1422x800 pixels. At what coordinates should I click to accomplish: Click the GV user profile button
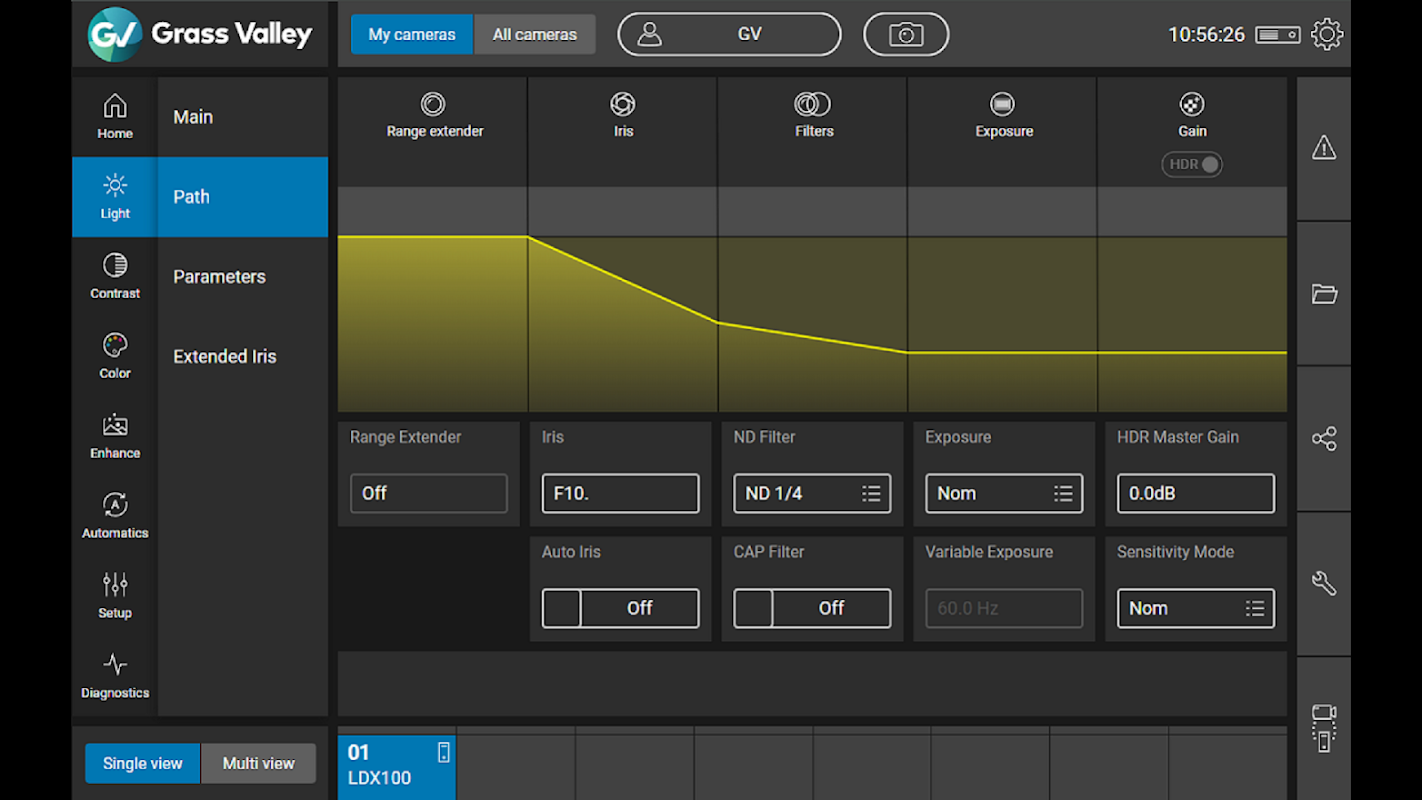pyautogui.click(x=729, y=35)
